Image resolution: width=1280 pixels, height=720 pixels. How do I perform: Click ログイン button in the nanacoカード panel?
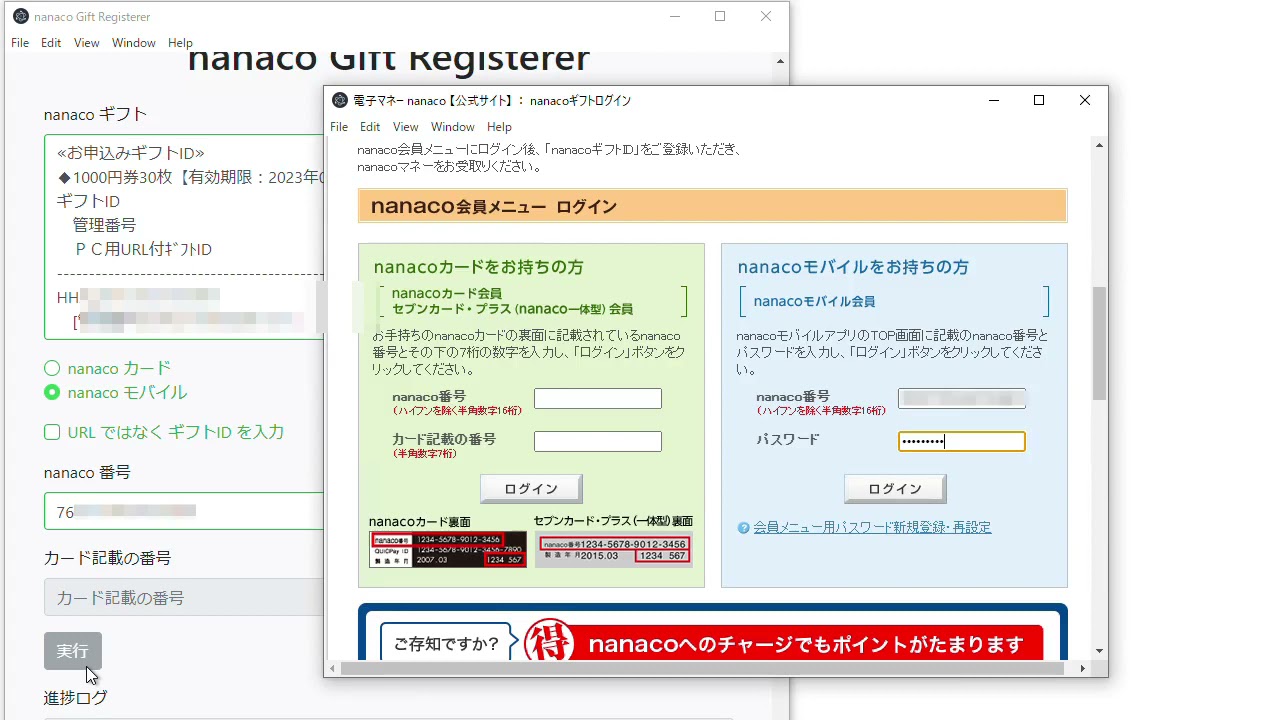click(531, 489)
